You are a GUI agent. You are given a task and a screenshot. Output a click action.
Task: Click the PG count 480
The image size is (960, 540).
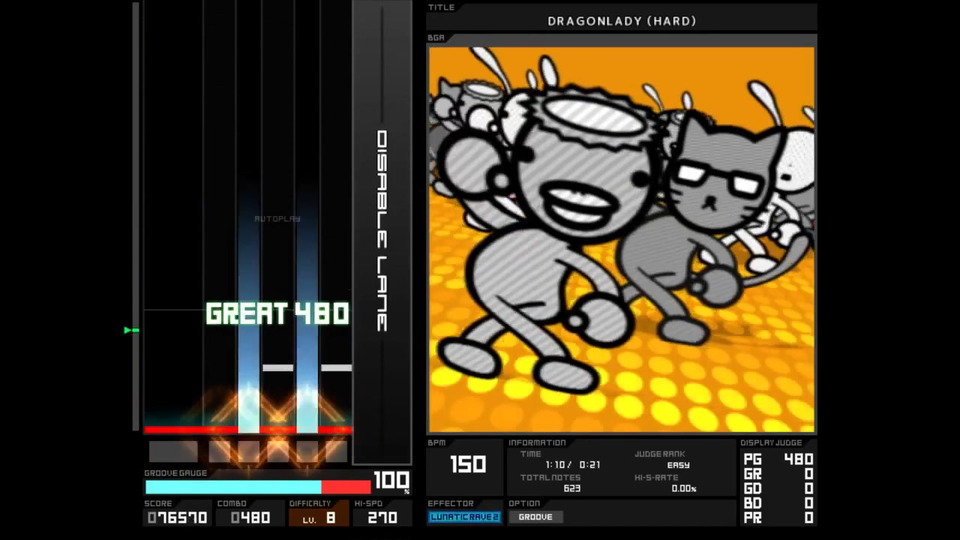click(798, 459)
